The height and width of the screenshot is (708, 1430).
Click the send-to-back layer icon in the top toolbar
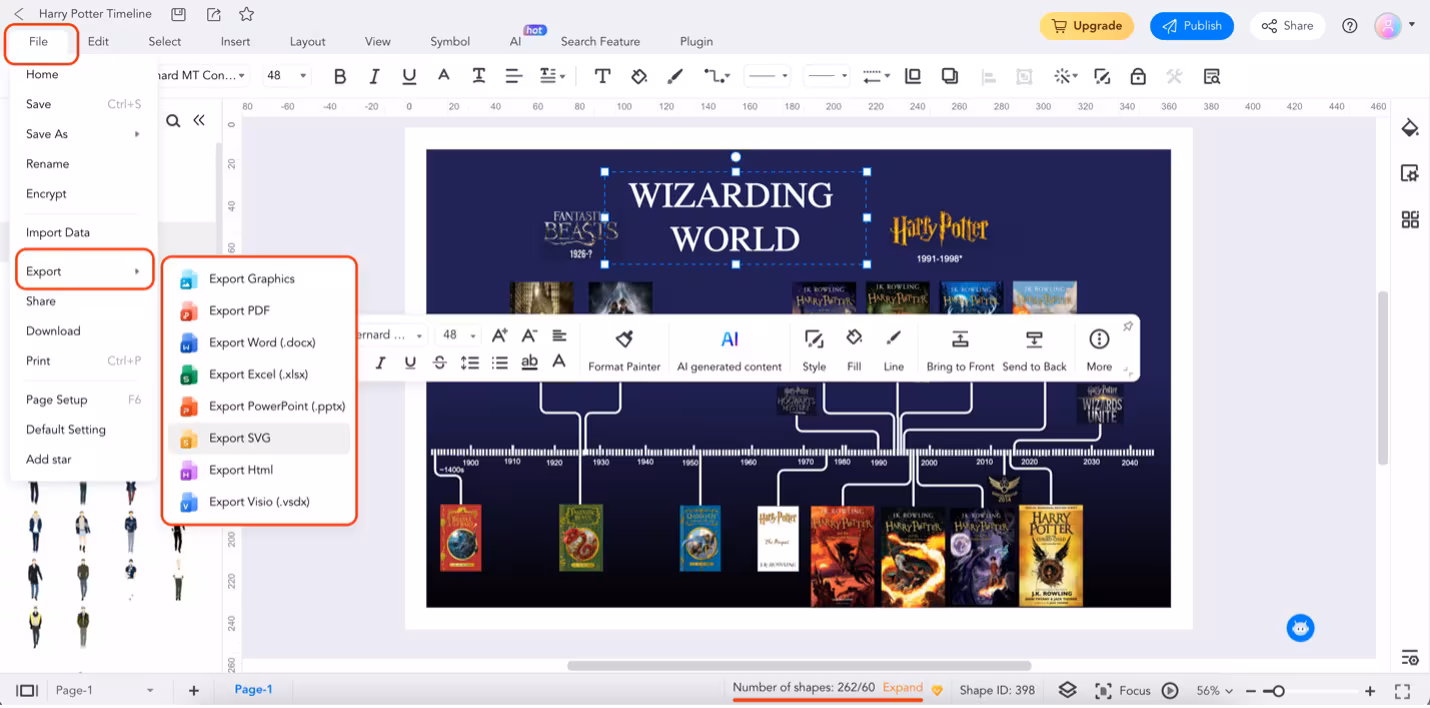pyautogui.click(x=950, y=76)
